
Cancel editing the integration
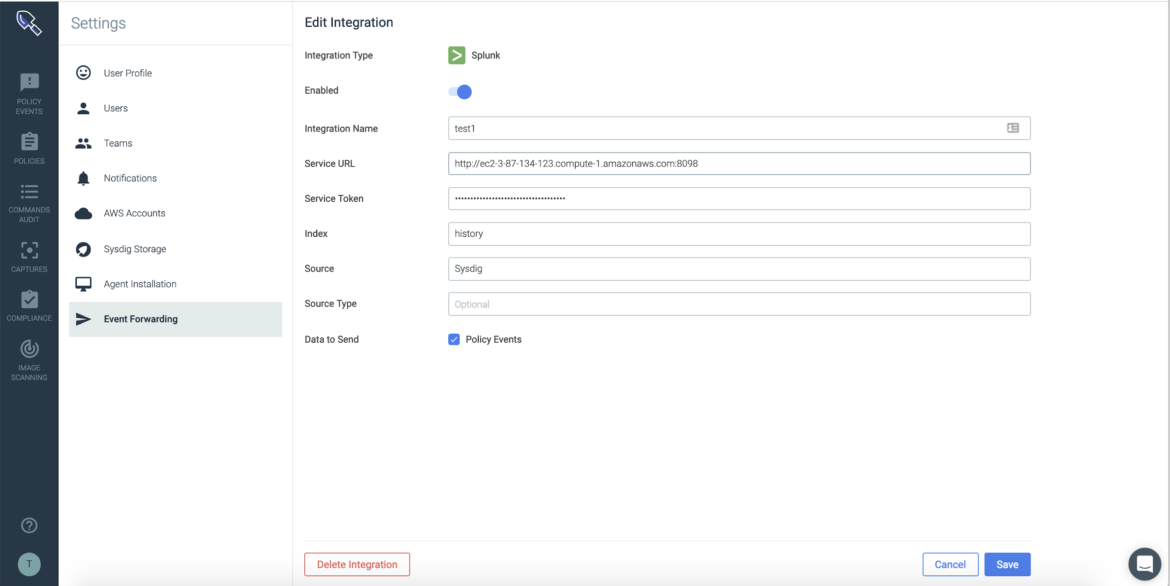950,564
